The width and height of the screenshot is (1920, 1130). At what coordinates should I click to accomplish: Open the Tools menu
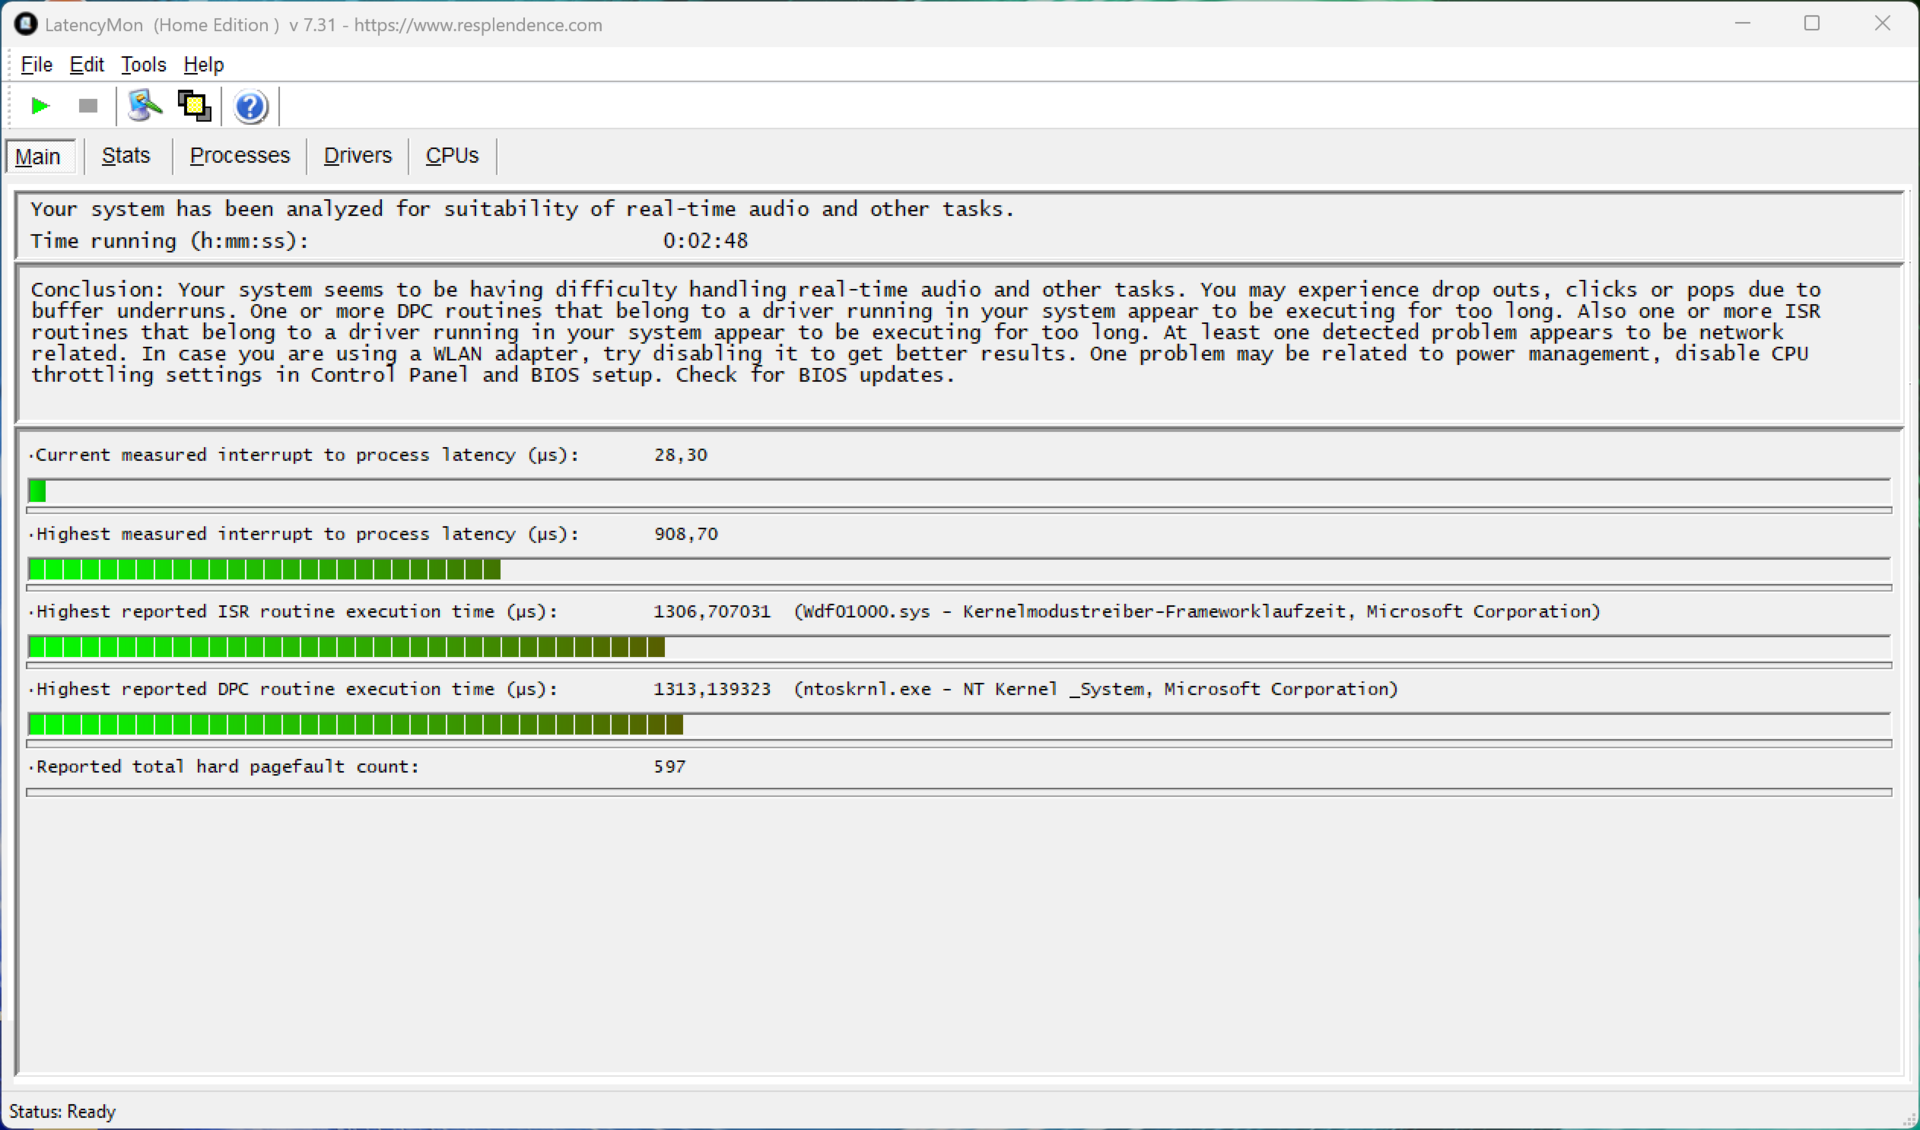[143, 65]
